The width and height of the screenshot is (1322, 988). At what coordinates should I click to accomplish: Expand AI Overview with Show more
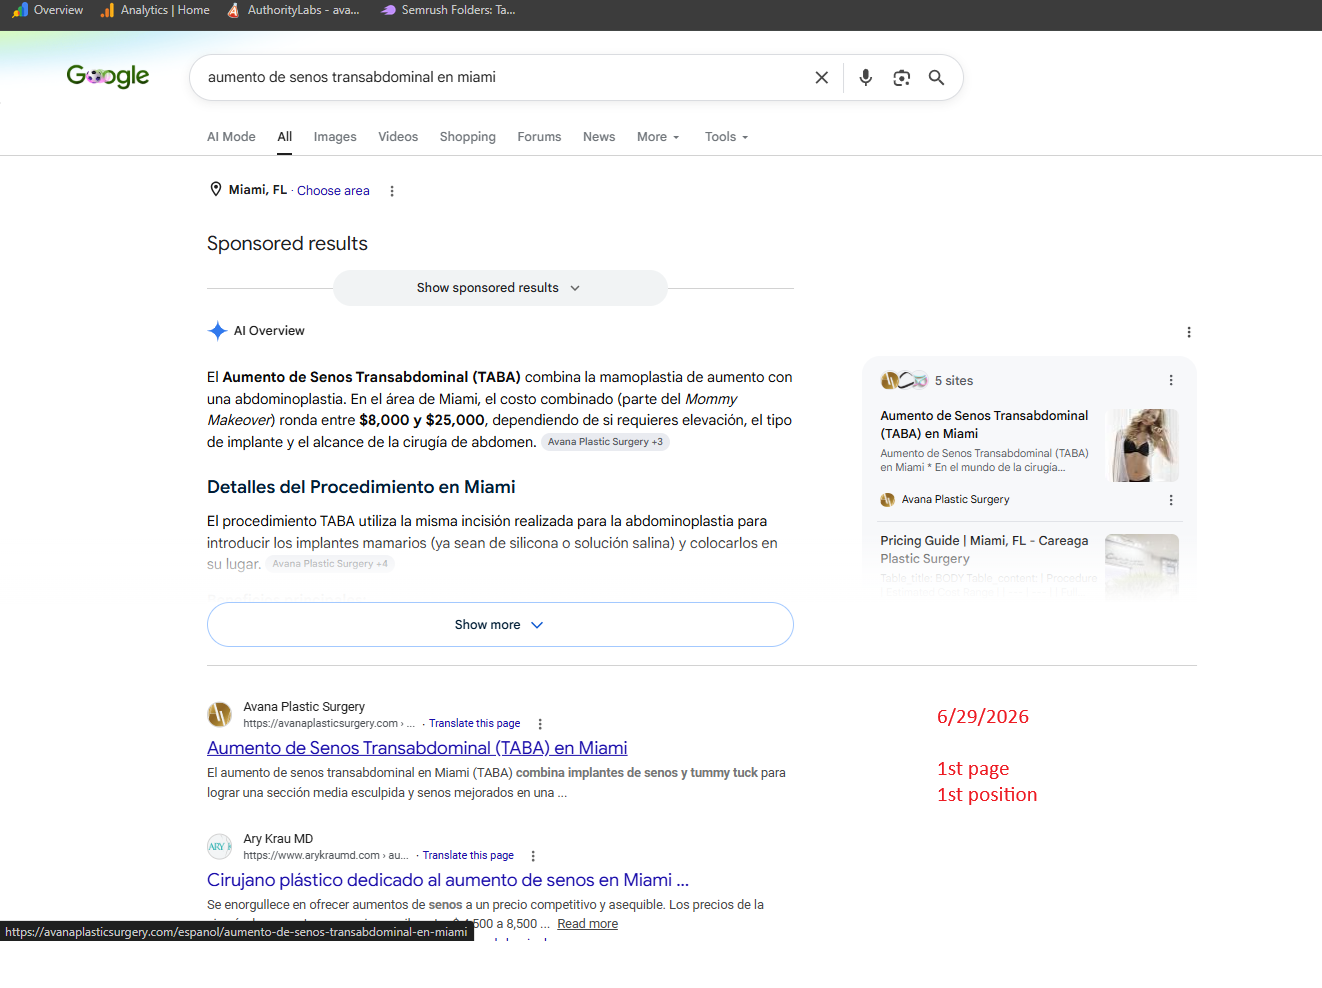[500, 624]
